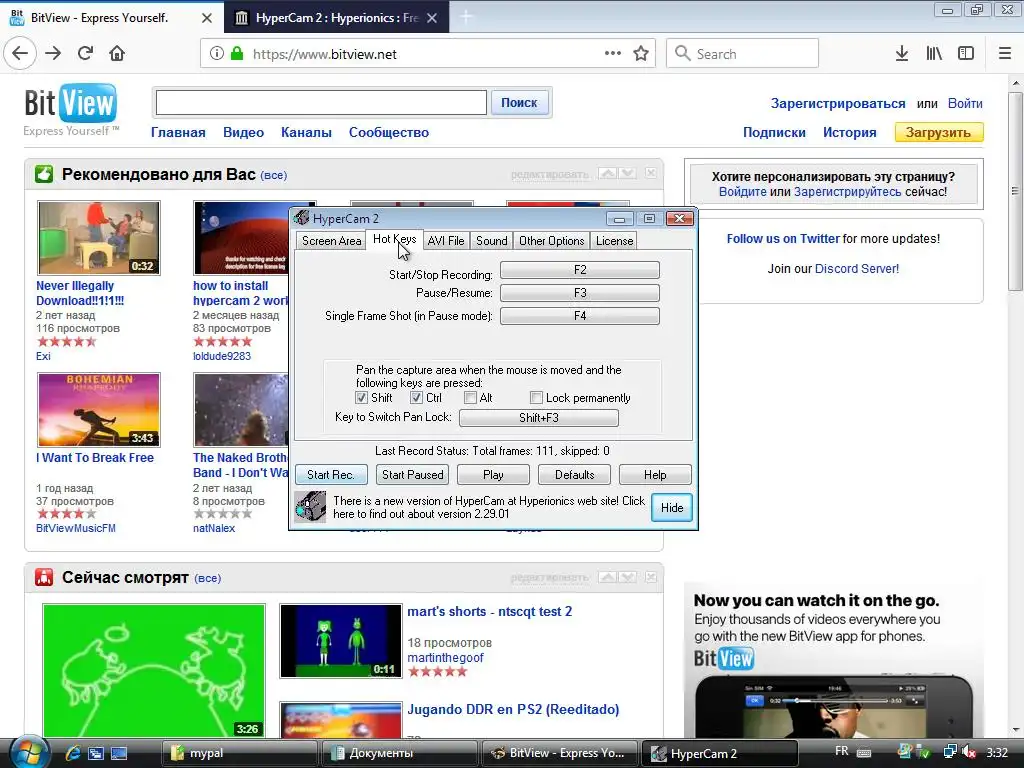The width and height of the screenshot is (1024, 768).
Task: Toggle the Ctrl pan key checkbox
Action: point(417,398)
